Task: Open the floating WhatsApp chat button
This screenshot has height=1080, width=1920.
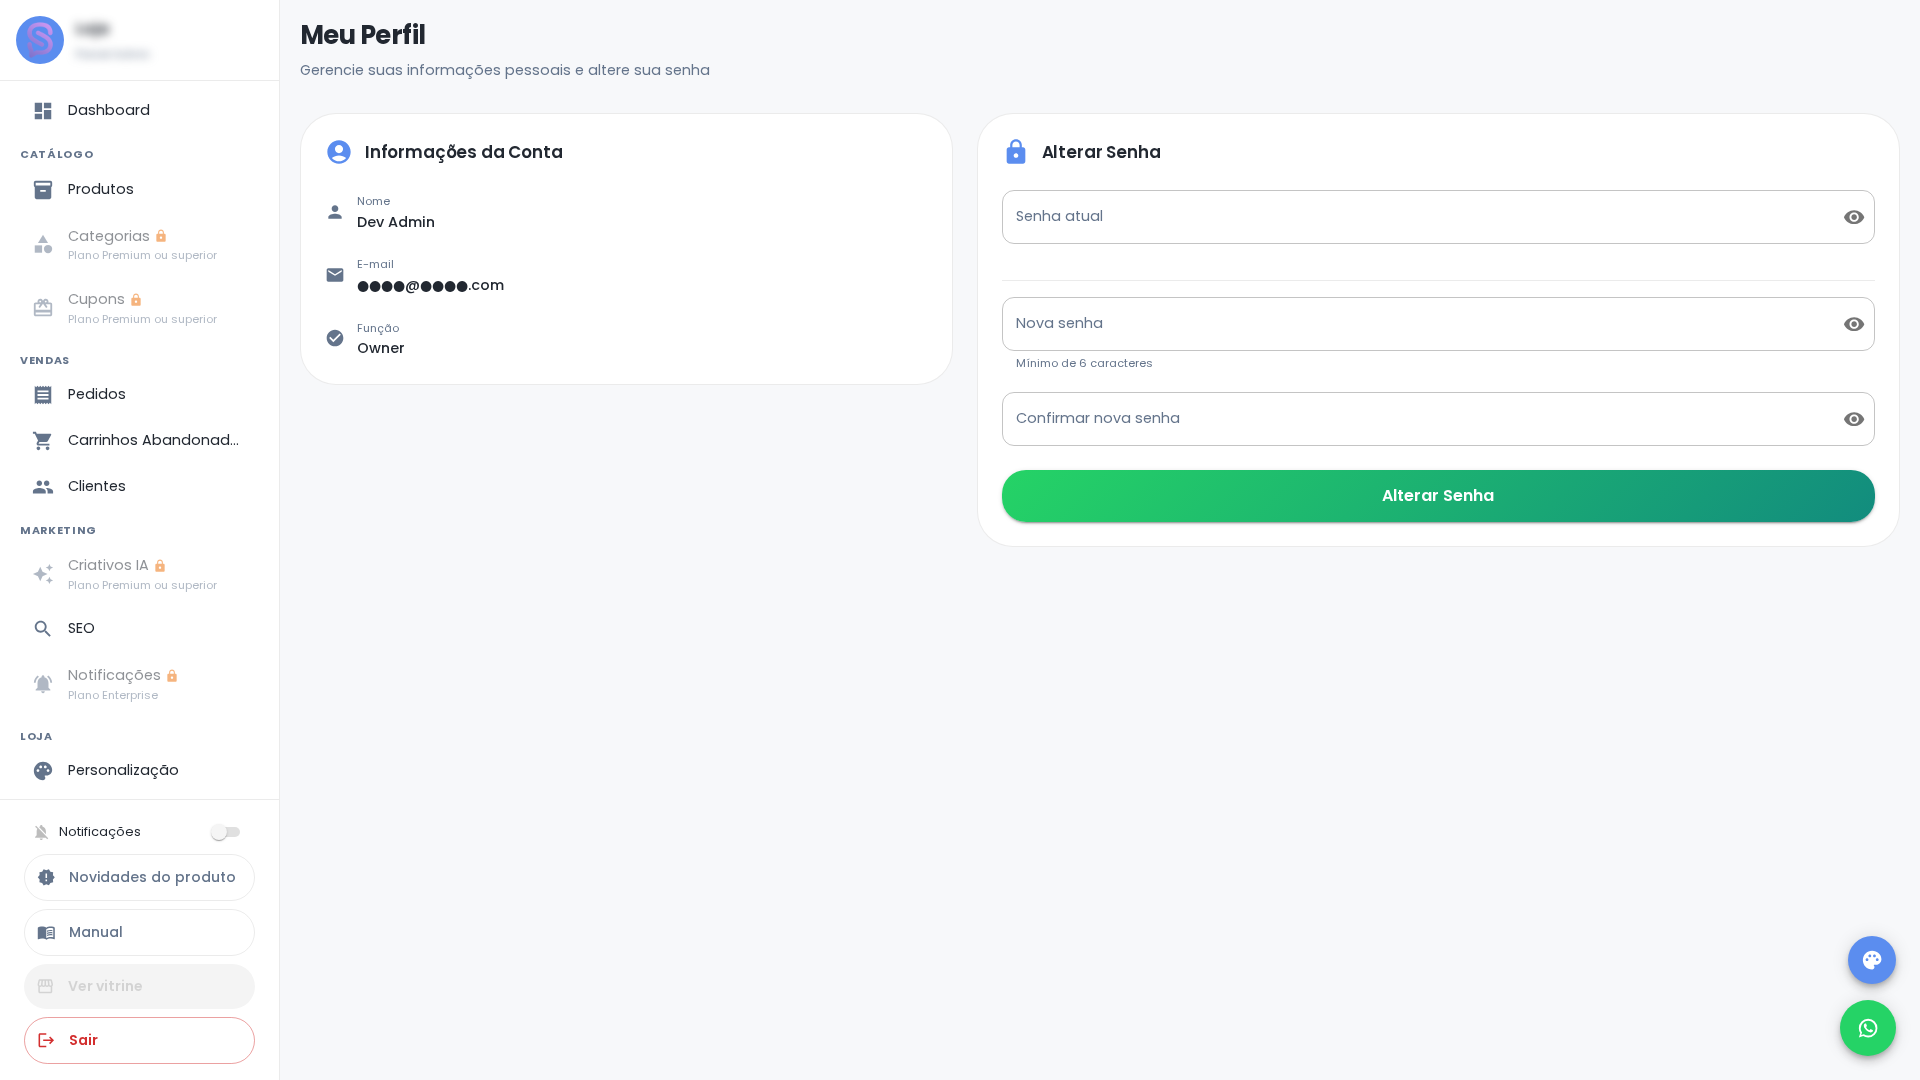Action: (x=1868, y=1028)
